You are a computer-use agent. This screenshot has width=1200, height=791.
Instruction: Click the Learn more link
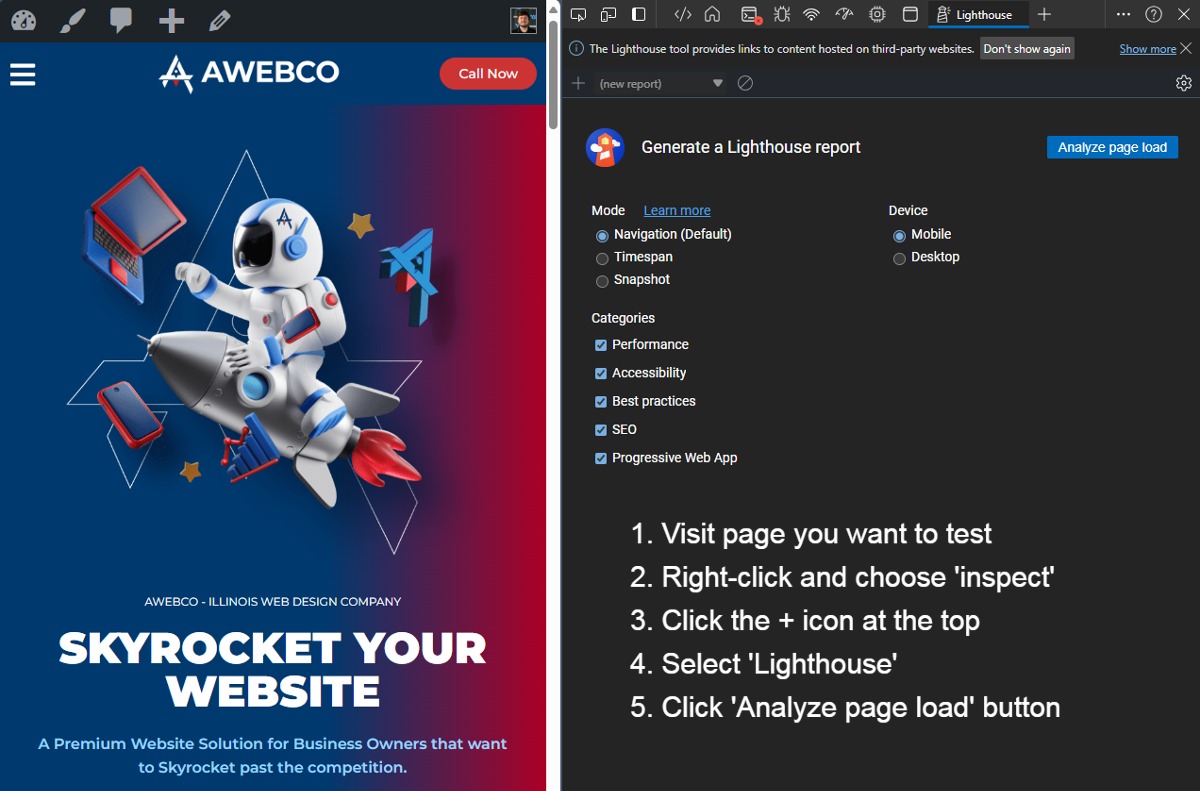coord(677,210)
